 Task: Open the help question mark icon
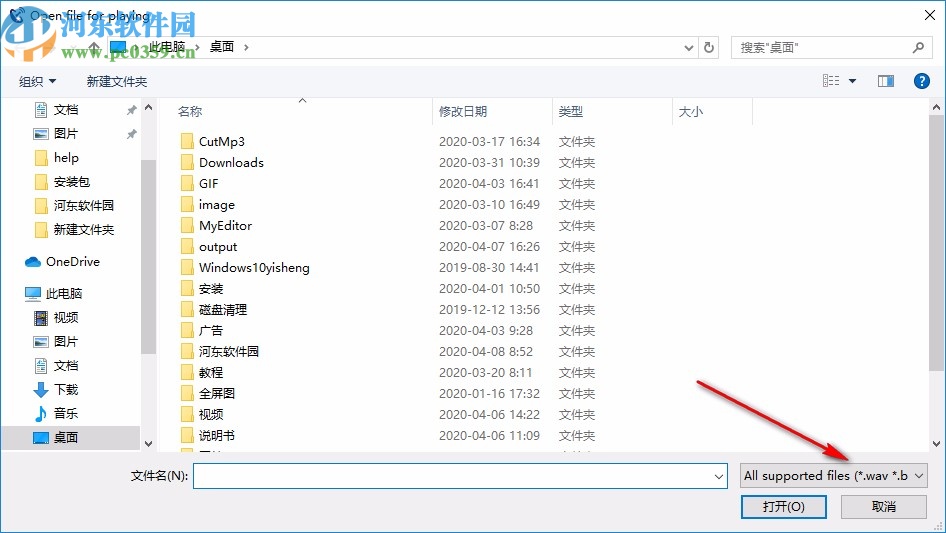tap(921, 81)
